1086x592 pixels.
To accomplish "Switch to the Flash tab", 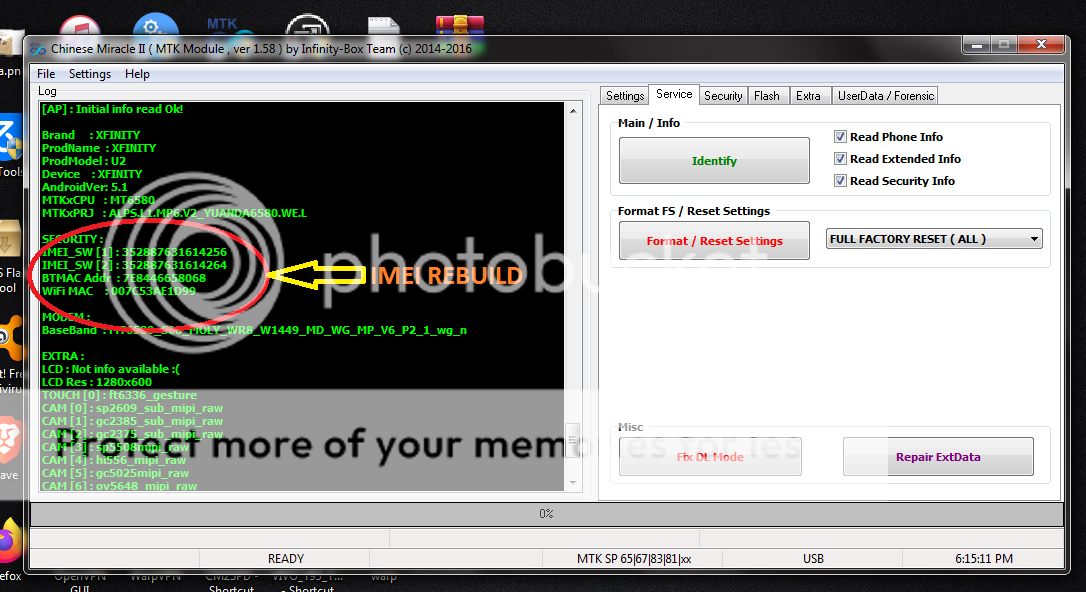I will tap(767, 96).
